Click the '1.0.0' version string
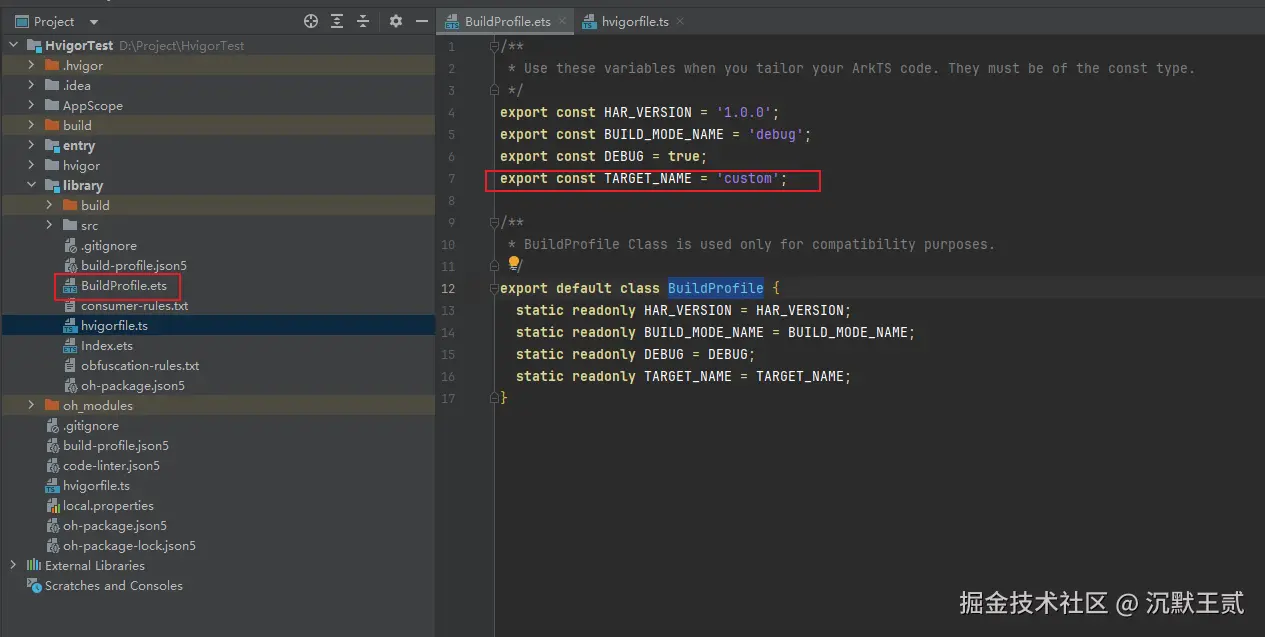1265x637 pixels. [744, 112]
